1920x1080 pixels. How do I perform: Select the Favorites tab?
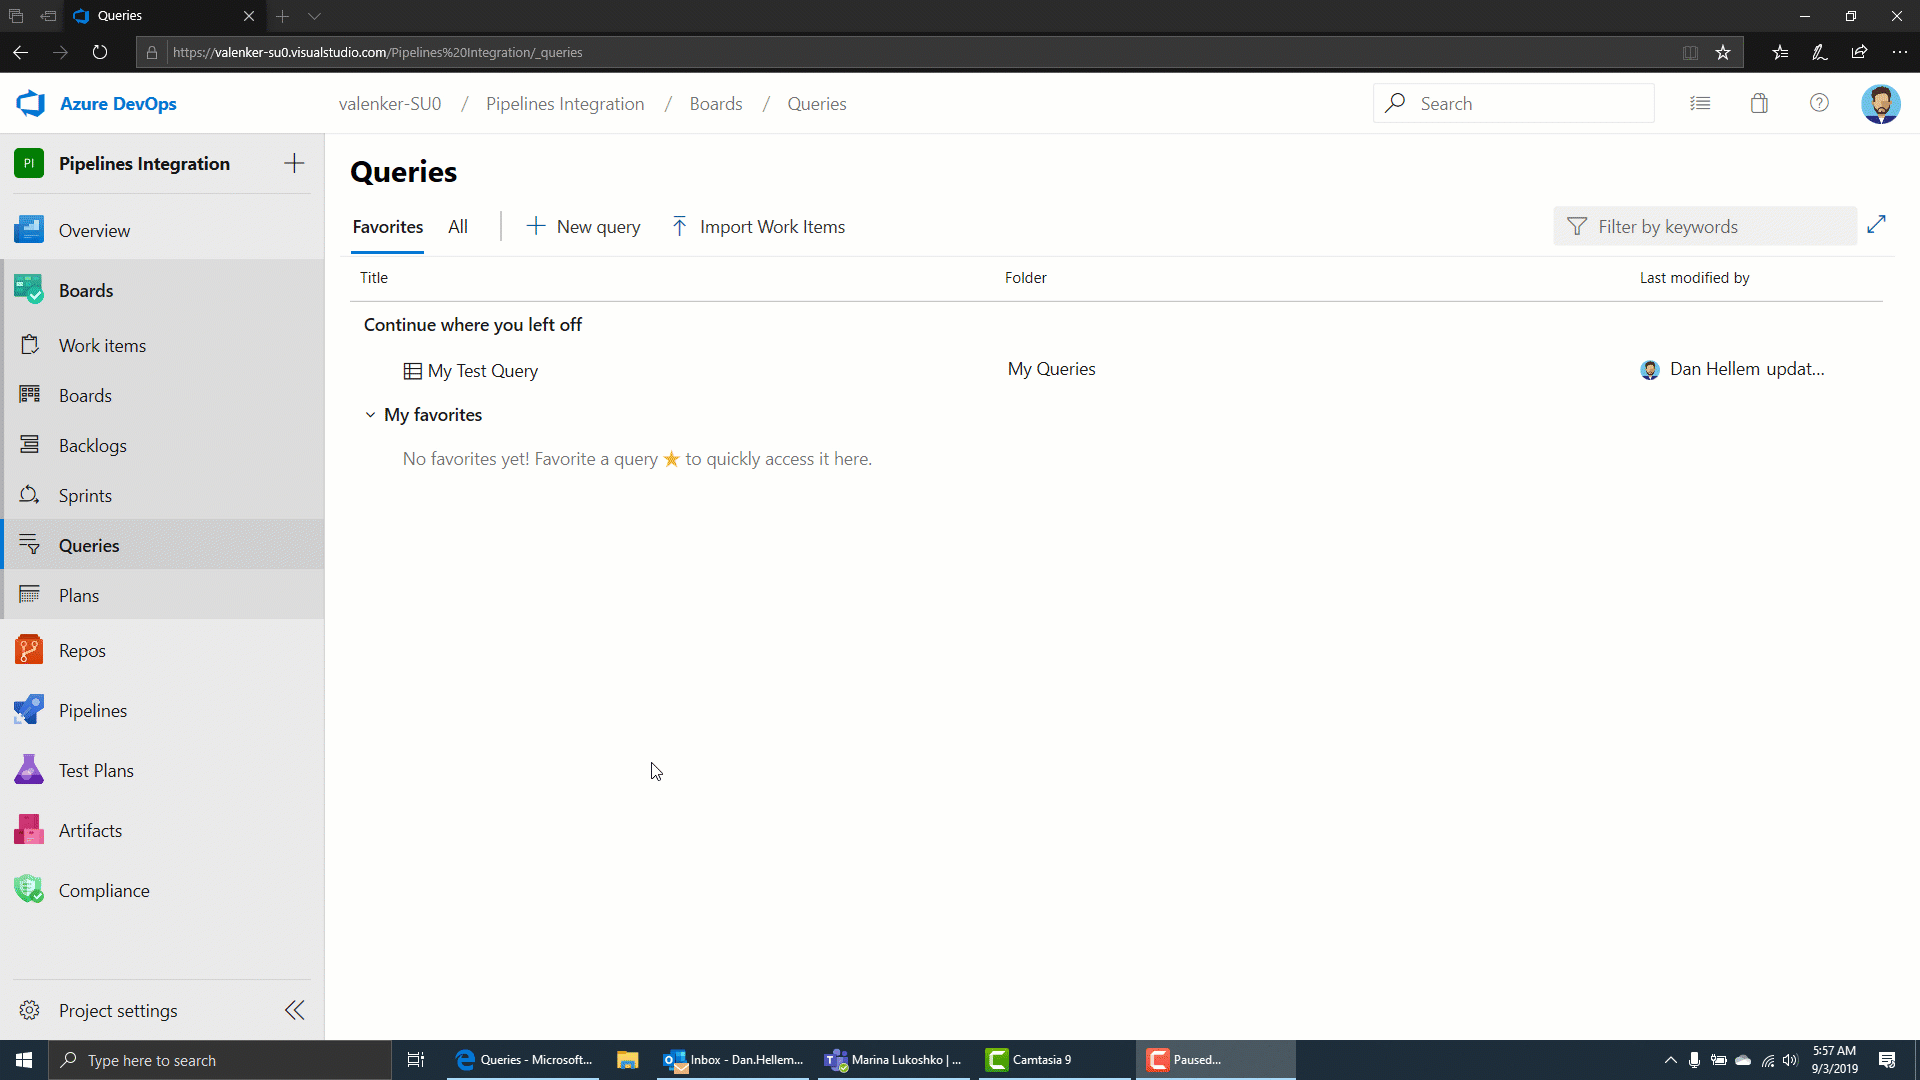tap(388, 227)
